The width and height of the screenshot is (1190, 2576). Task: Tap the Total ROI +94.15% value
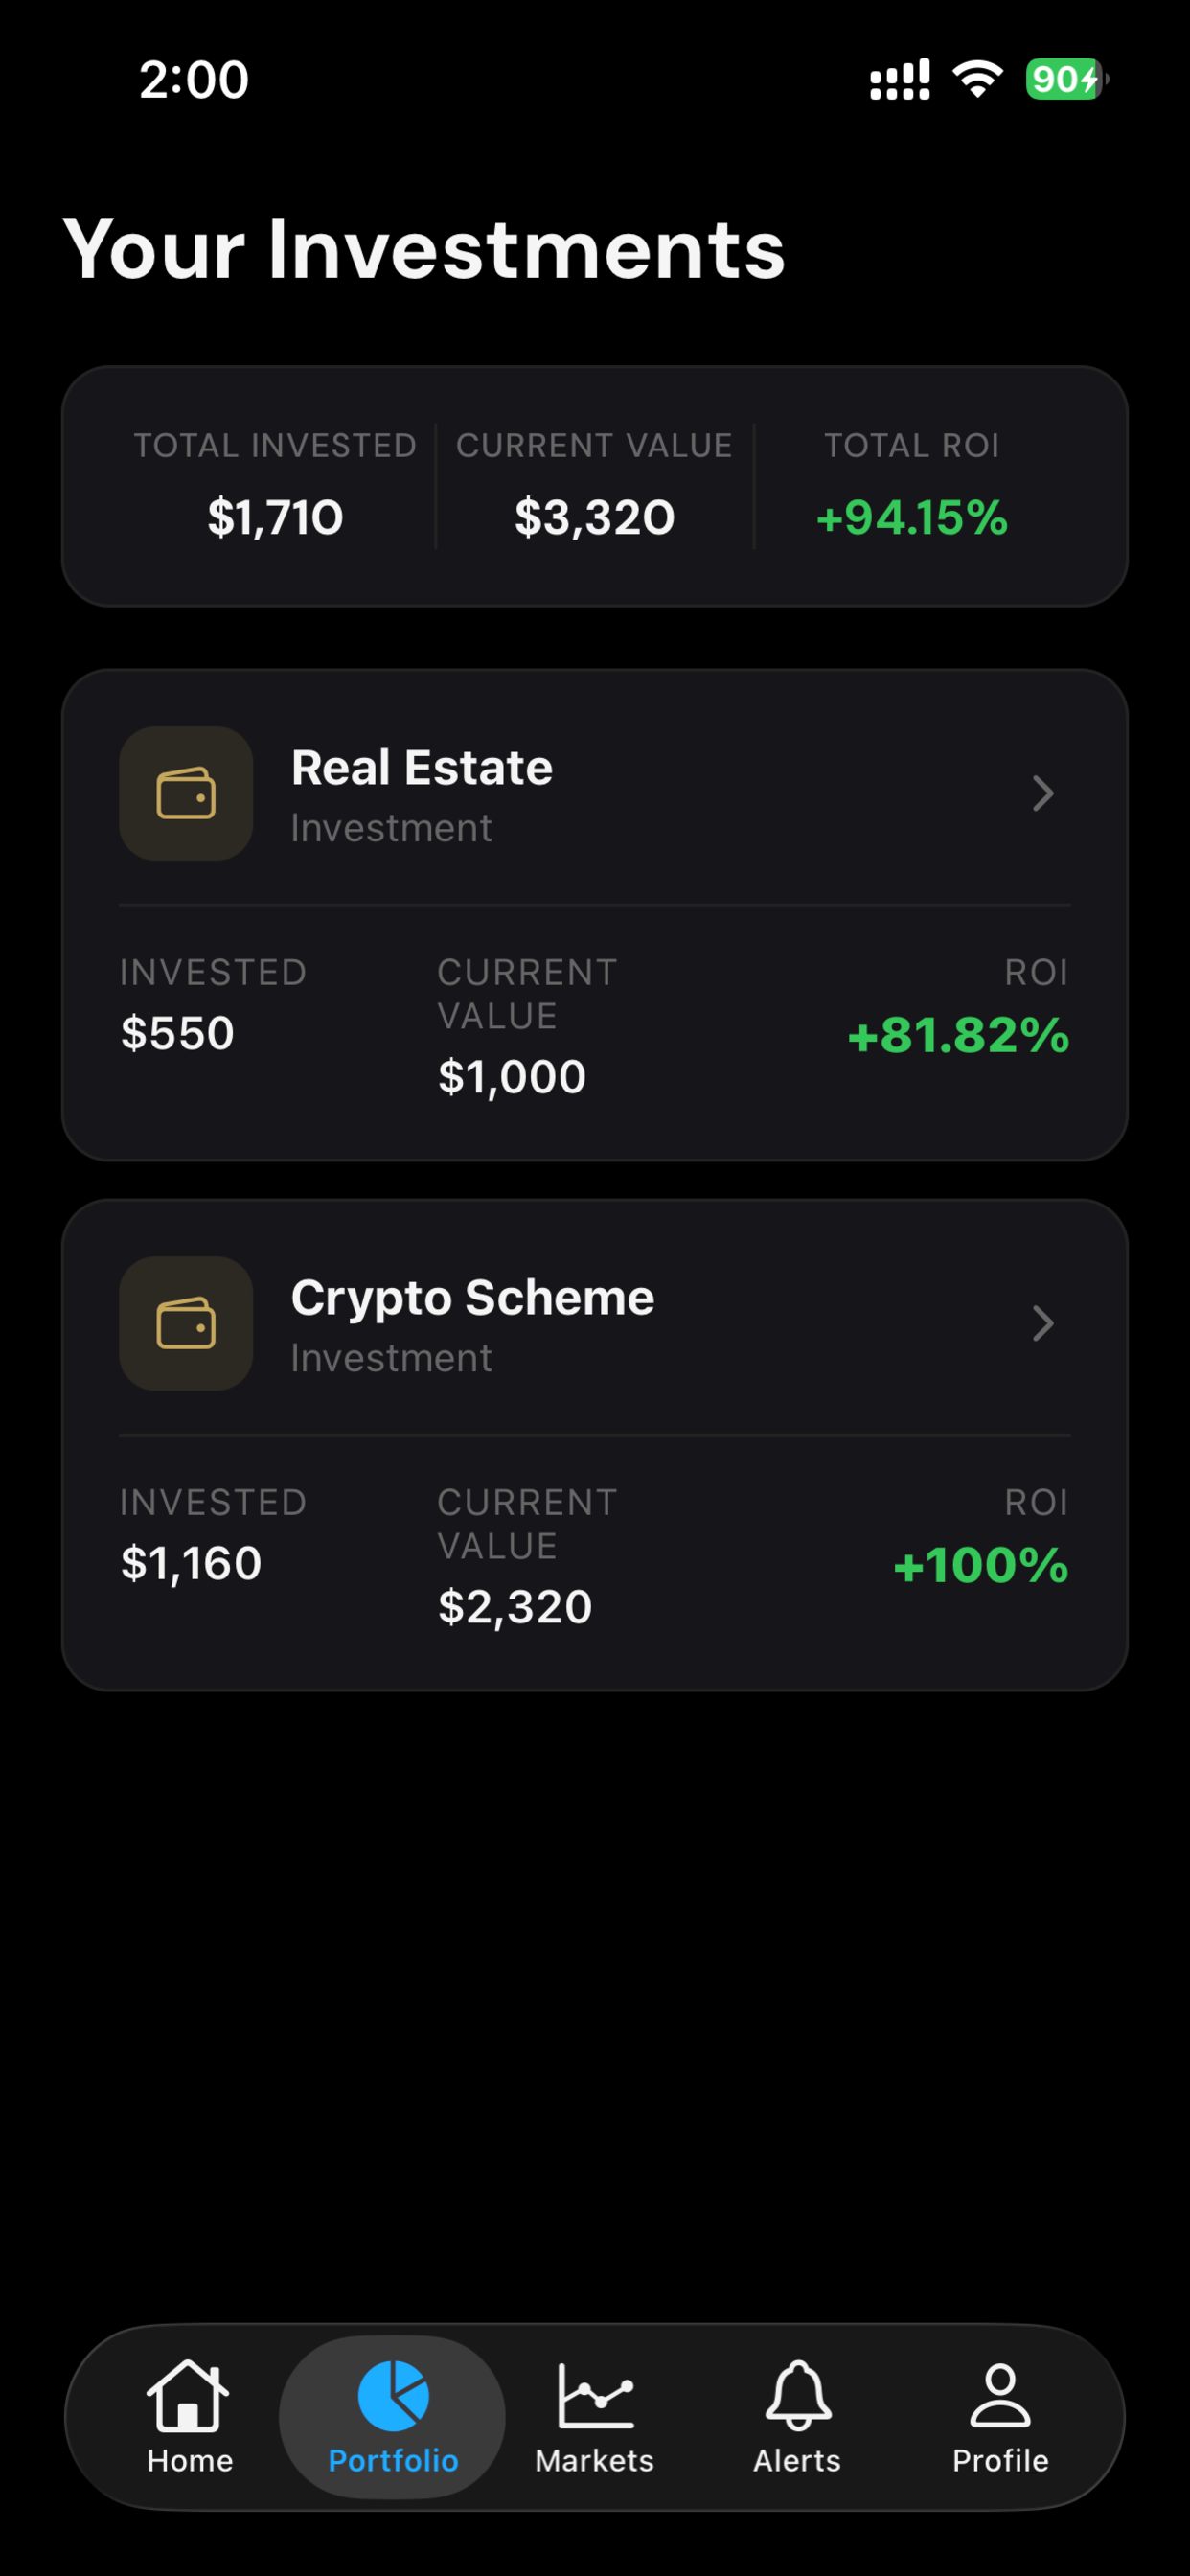click(x=912, y=517)
